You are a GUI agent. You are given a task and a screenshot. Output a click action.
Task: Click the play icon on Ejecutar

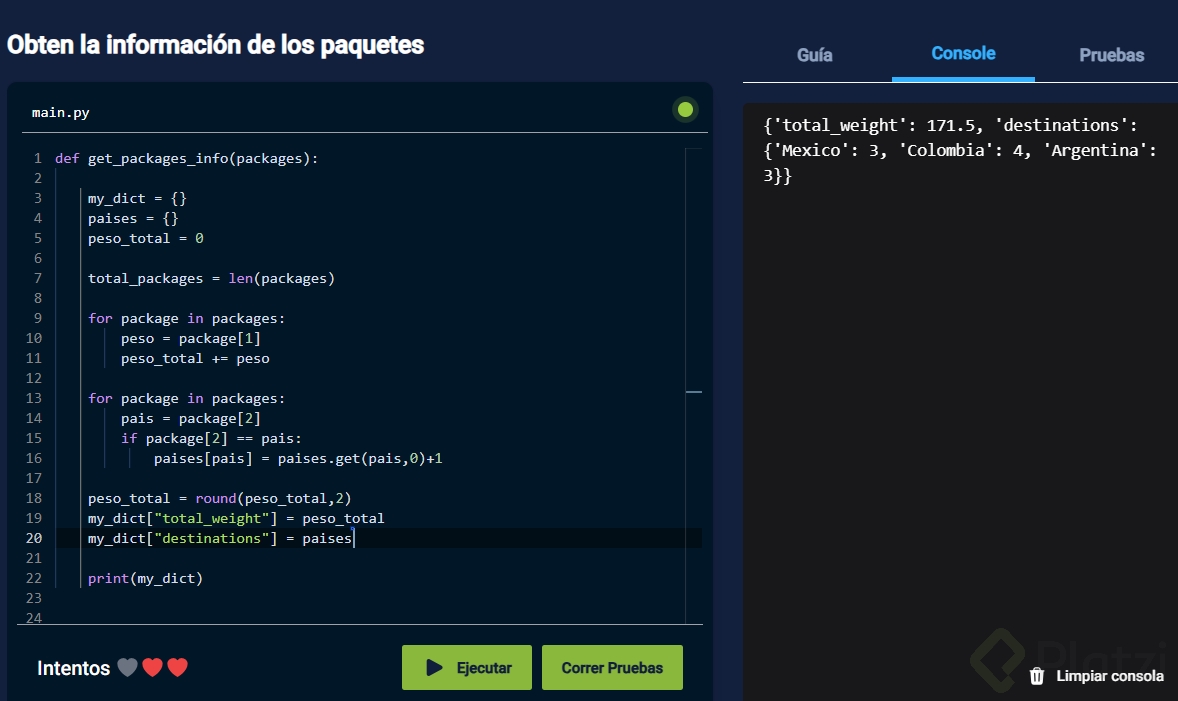click(435, 668)
